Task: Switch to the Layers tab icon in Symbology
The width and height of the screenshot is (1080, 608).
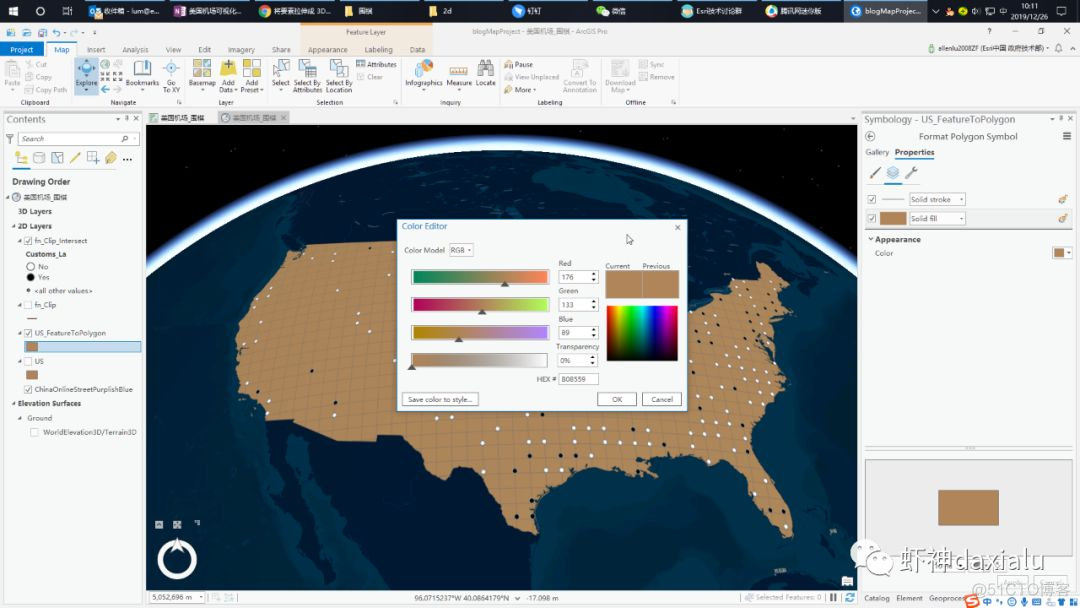Action: 892,172
